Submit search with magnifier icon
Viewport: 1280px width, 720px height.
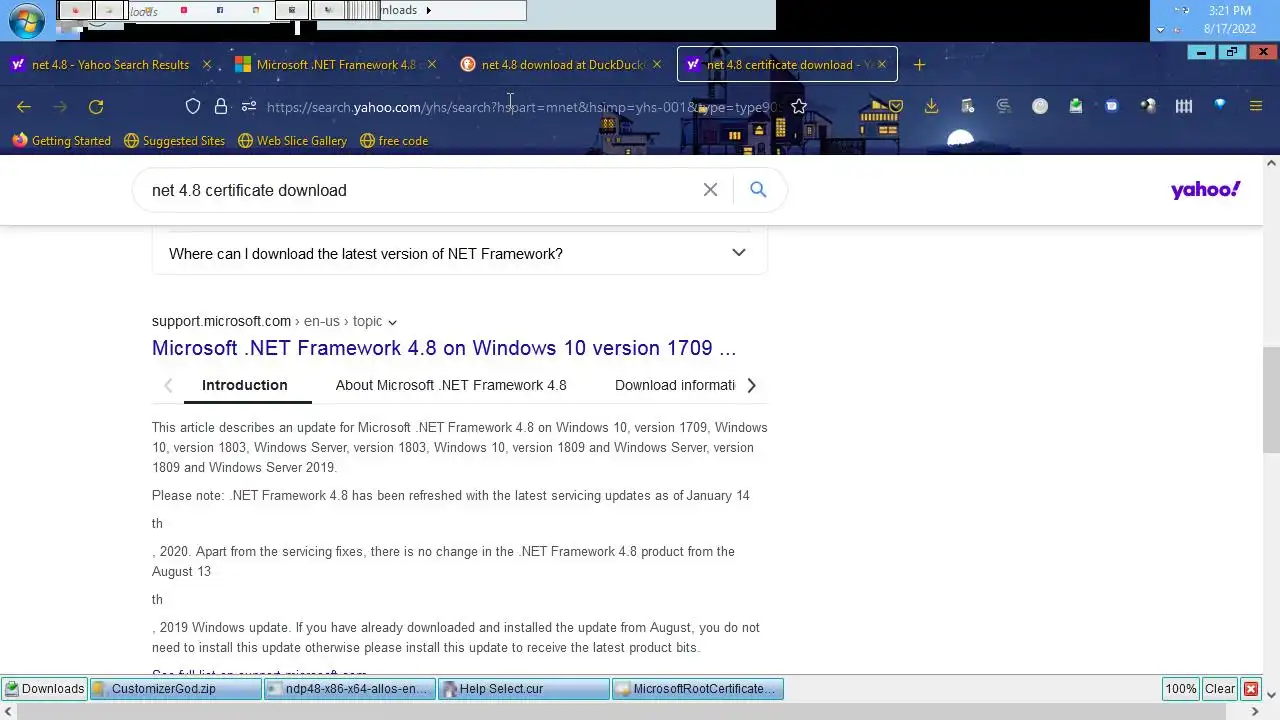(x=758, y=190)
